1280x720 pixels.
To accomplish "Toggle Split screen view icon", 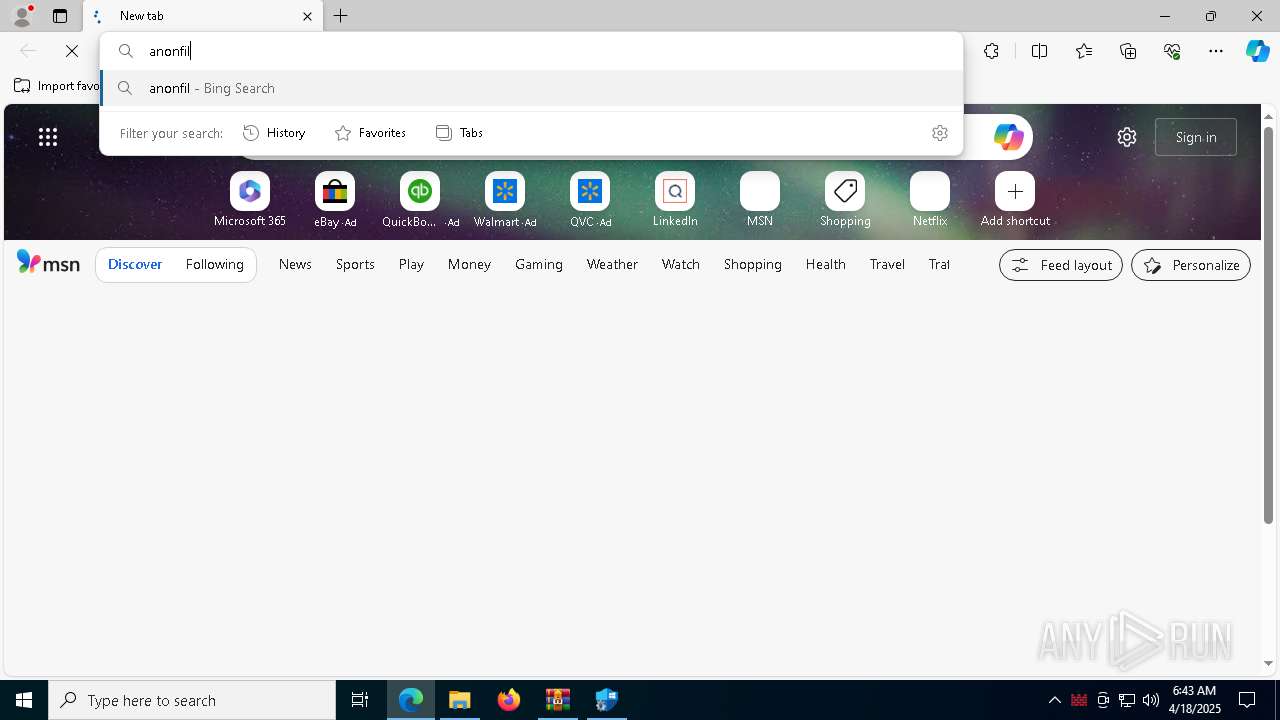I will (1039, 51).
